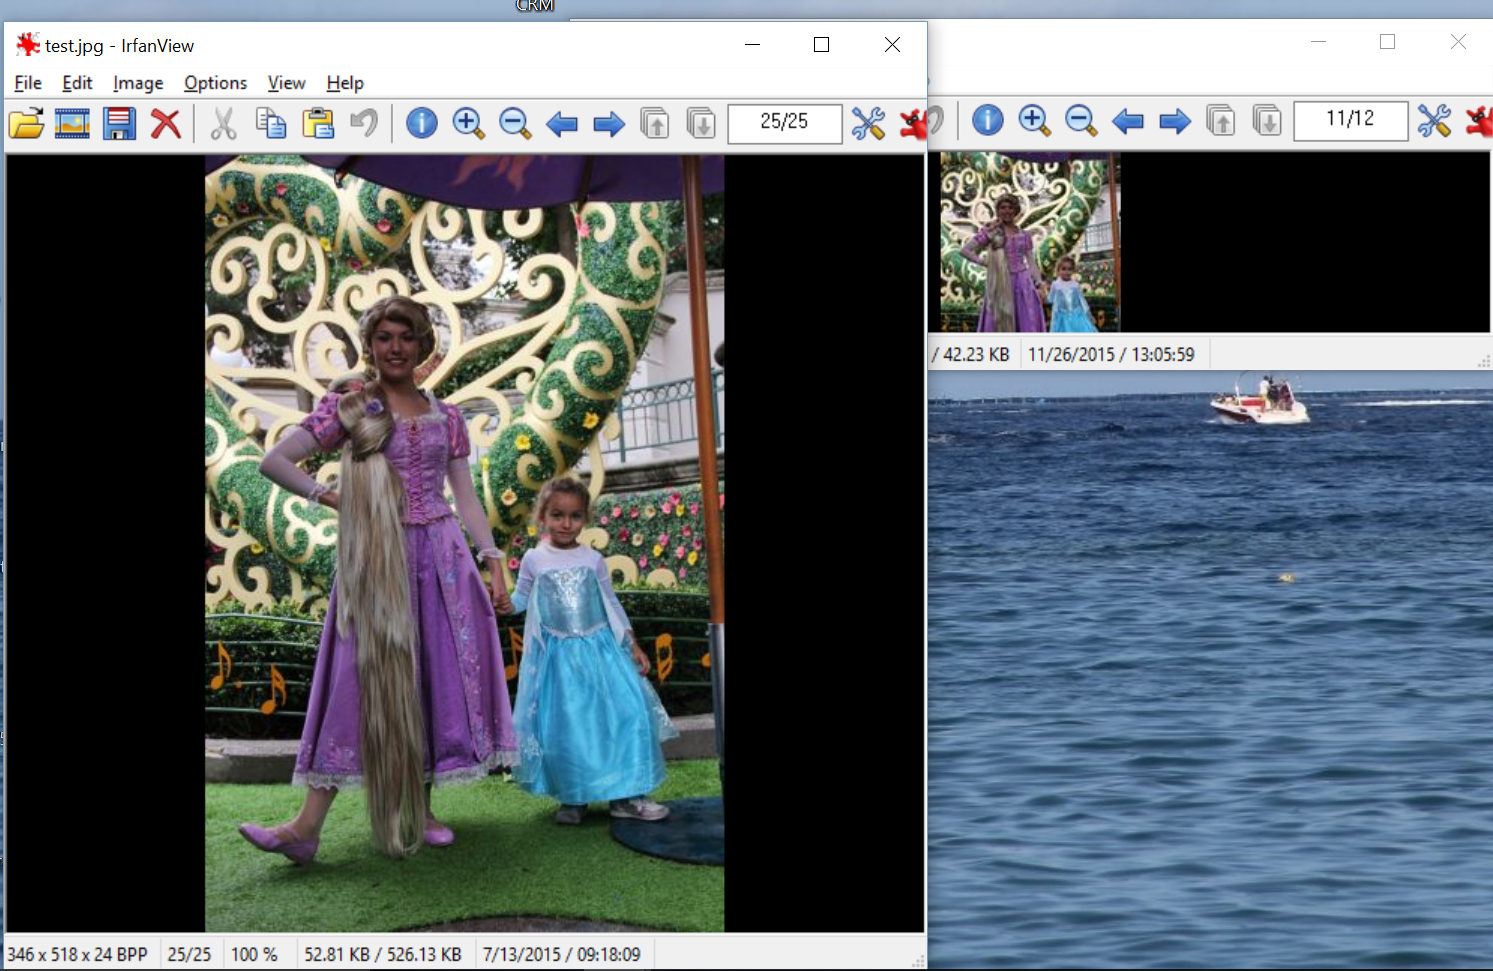Click the Copy icon in test.jpg window

click(x=271, y=124)
